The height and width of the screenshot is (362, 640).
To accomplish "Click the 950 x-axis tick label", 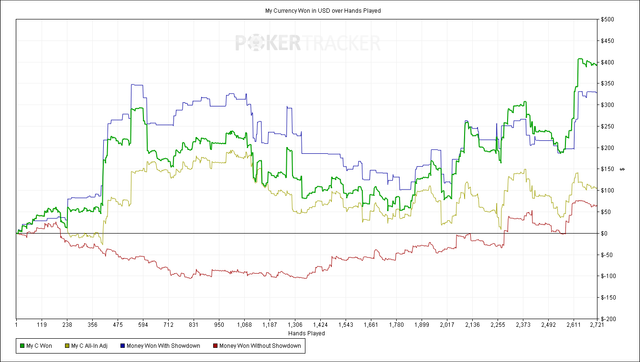I will click(x=219, y=325).
